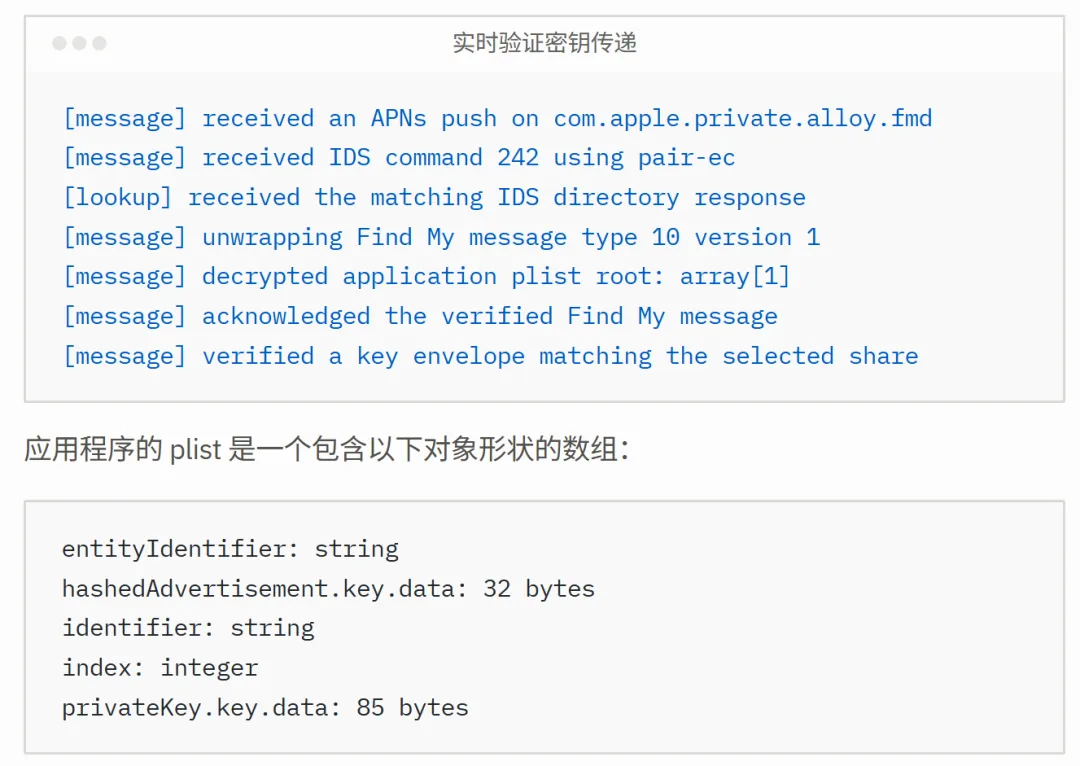Click the third gray window dot
The width and height of the screenshot is (1080, 766).
click(x=99, y=43)
